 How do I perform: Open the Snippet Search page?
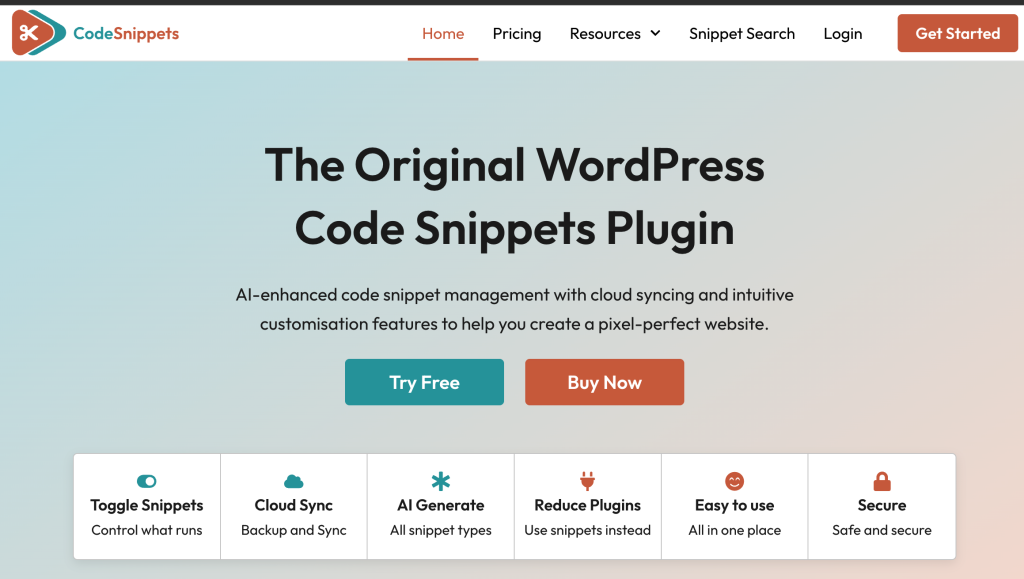[742, 33]
